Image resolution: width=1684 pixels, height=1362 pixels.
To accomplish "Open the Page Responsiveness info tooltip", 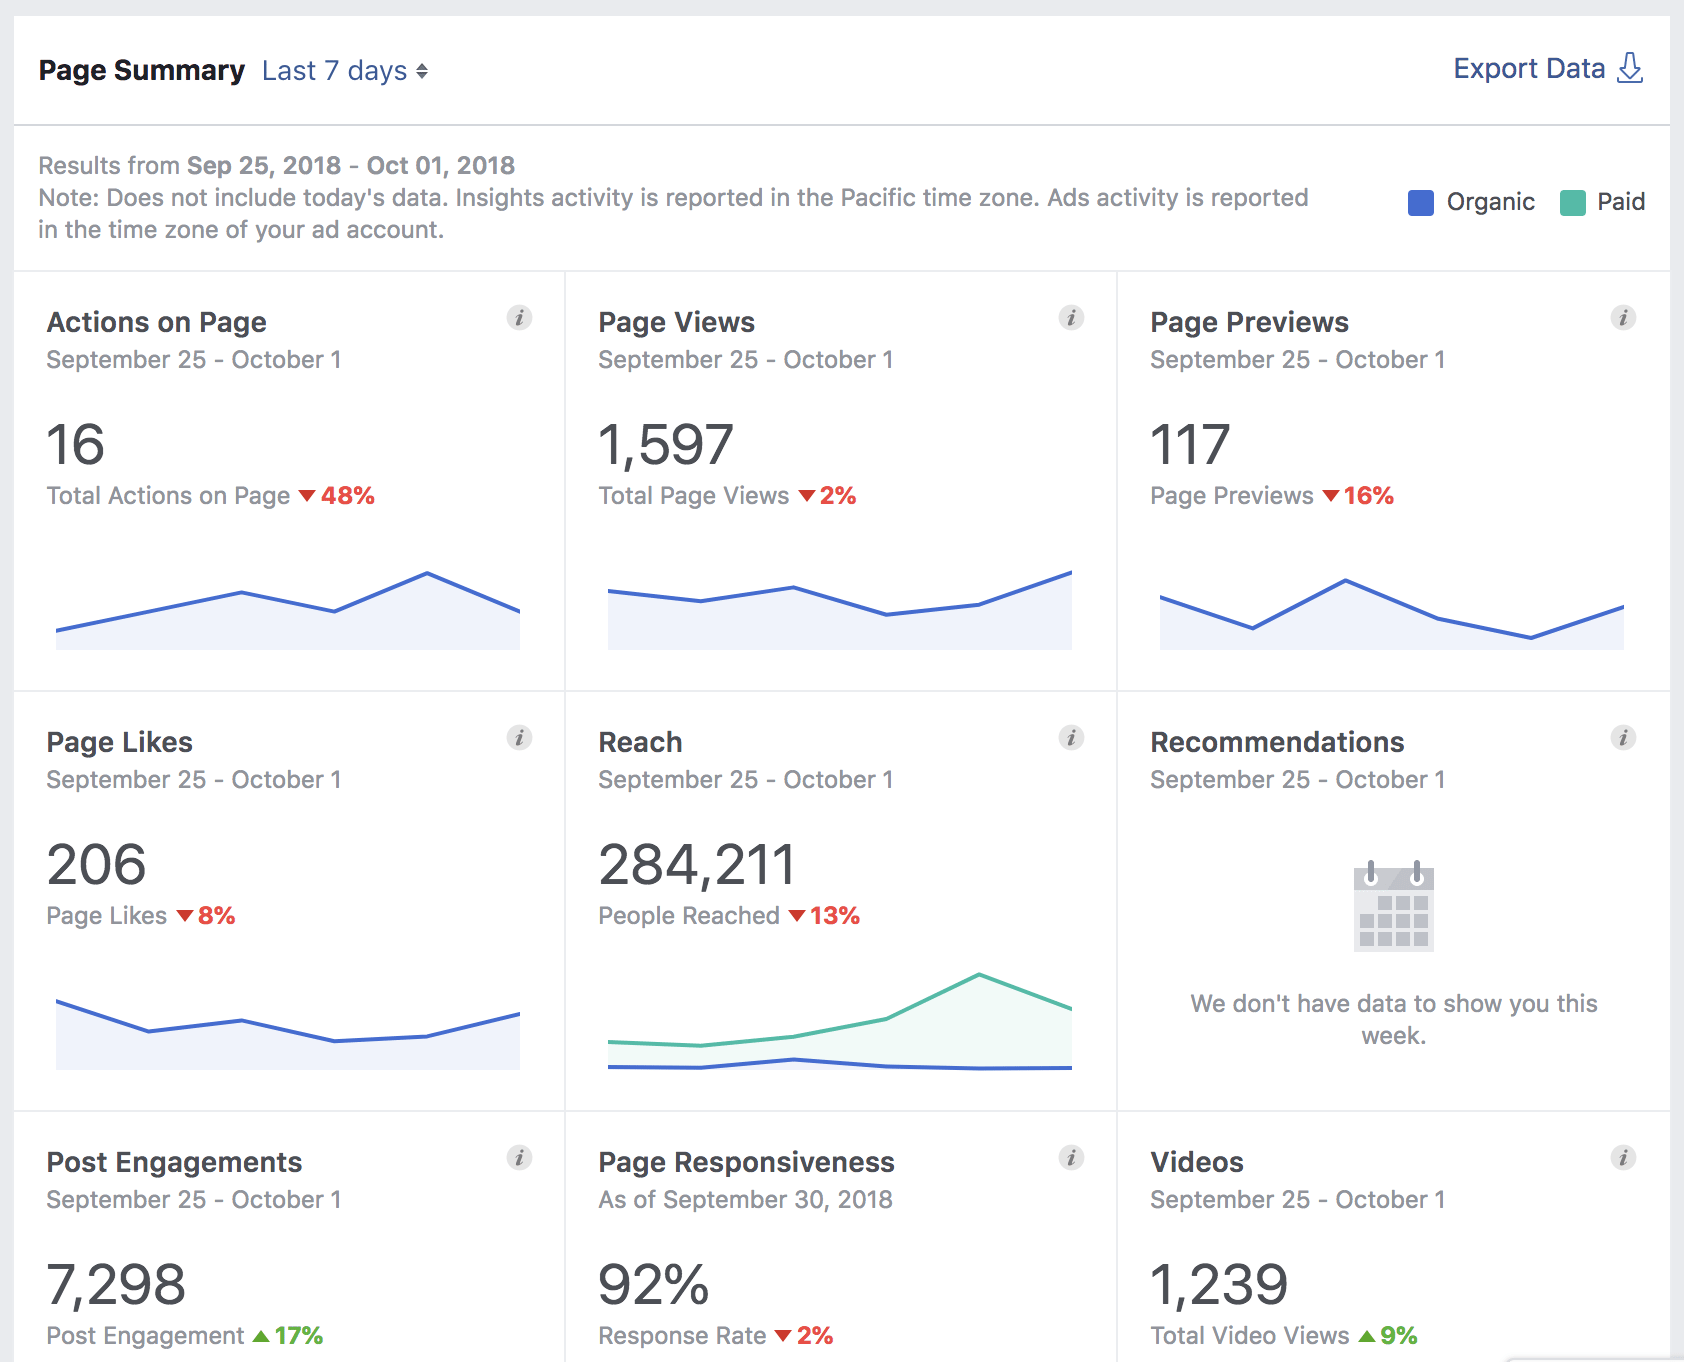I will click(x=1071, y=1157).
